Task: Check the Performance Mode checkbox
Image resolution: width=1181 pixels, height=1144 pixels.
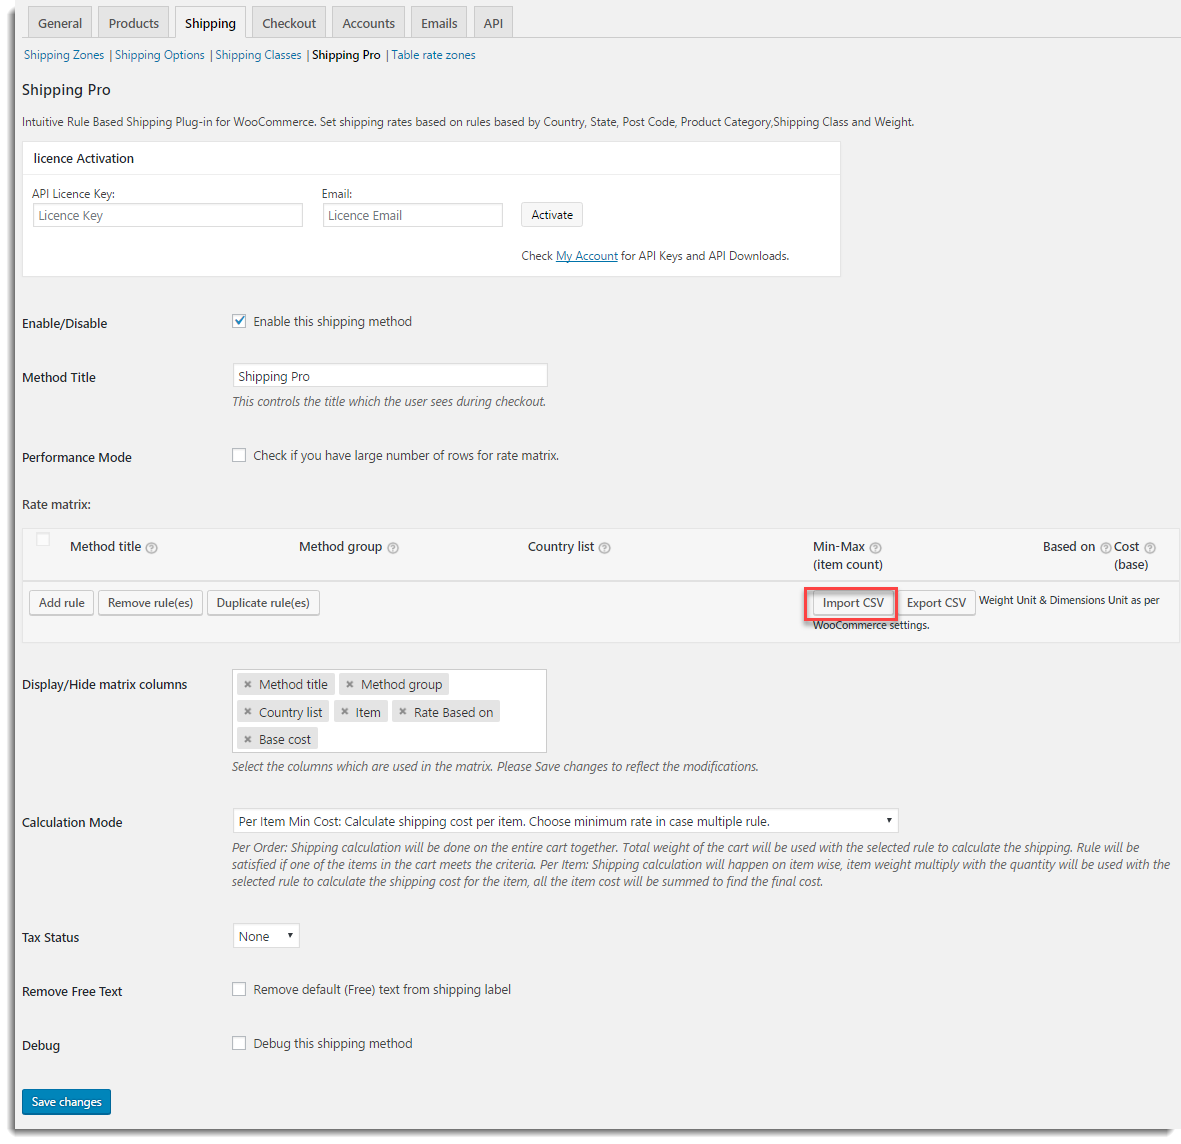Action: (x=239, y=455)
